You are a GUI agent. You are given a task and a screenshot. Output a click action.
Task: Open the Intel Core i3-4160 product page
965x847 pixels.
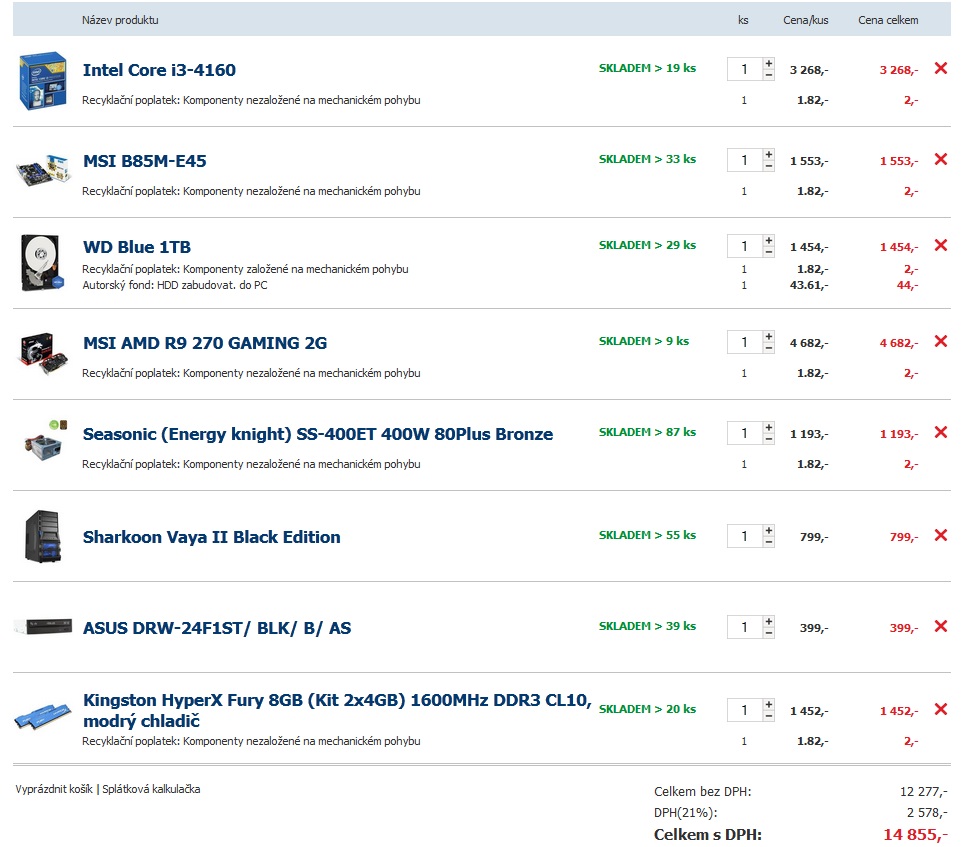[x=159, y=70]
